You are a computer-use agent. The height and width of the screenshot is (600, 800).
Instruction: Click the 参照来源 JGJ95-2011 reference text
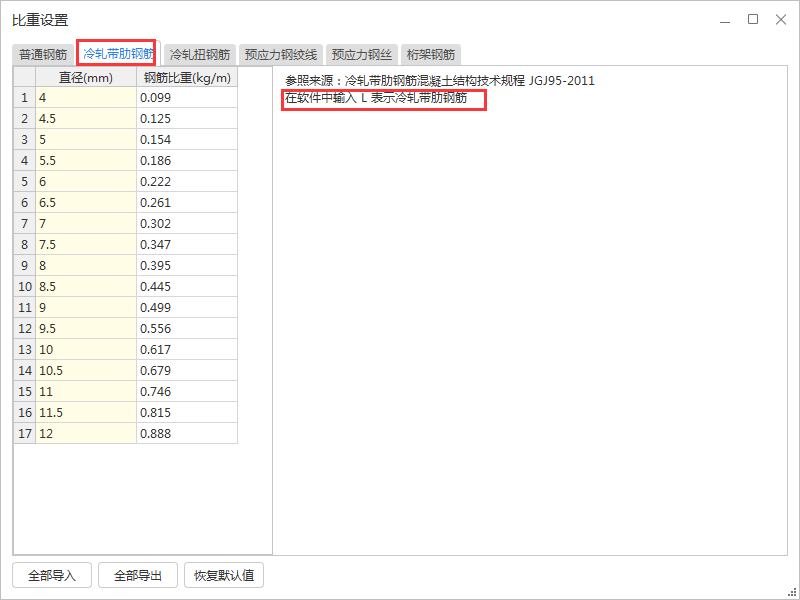pos(440,81)
